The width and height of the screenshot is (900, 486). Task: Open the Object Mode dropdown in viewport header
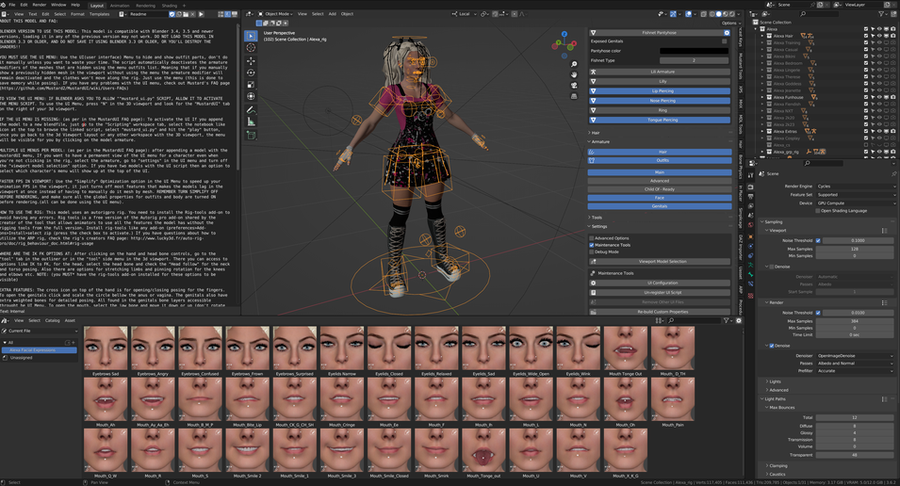tap(276, 14)
